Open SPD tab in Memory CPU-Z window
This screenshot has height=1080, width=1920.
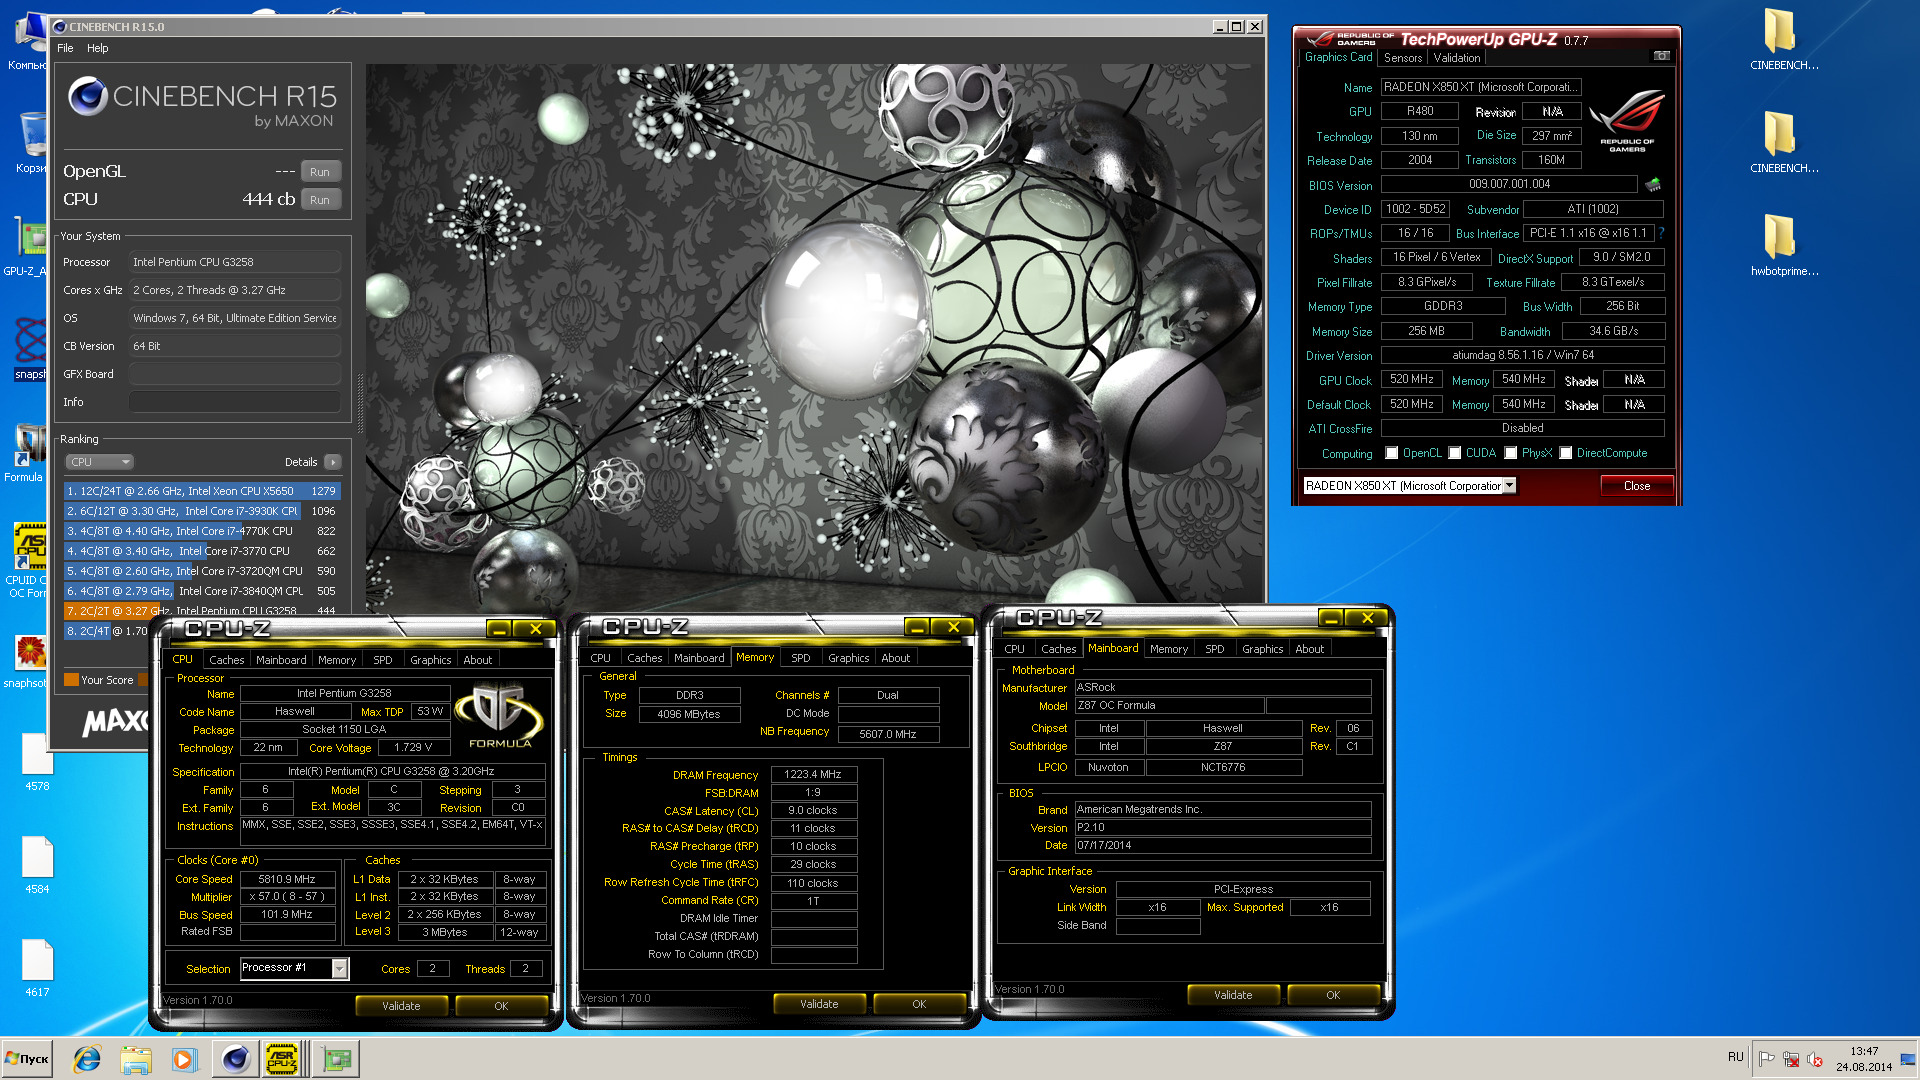point(801,658)
